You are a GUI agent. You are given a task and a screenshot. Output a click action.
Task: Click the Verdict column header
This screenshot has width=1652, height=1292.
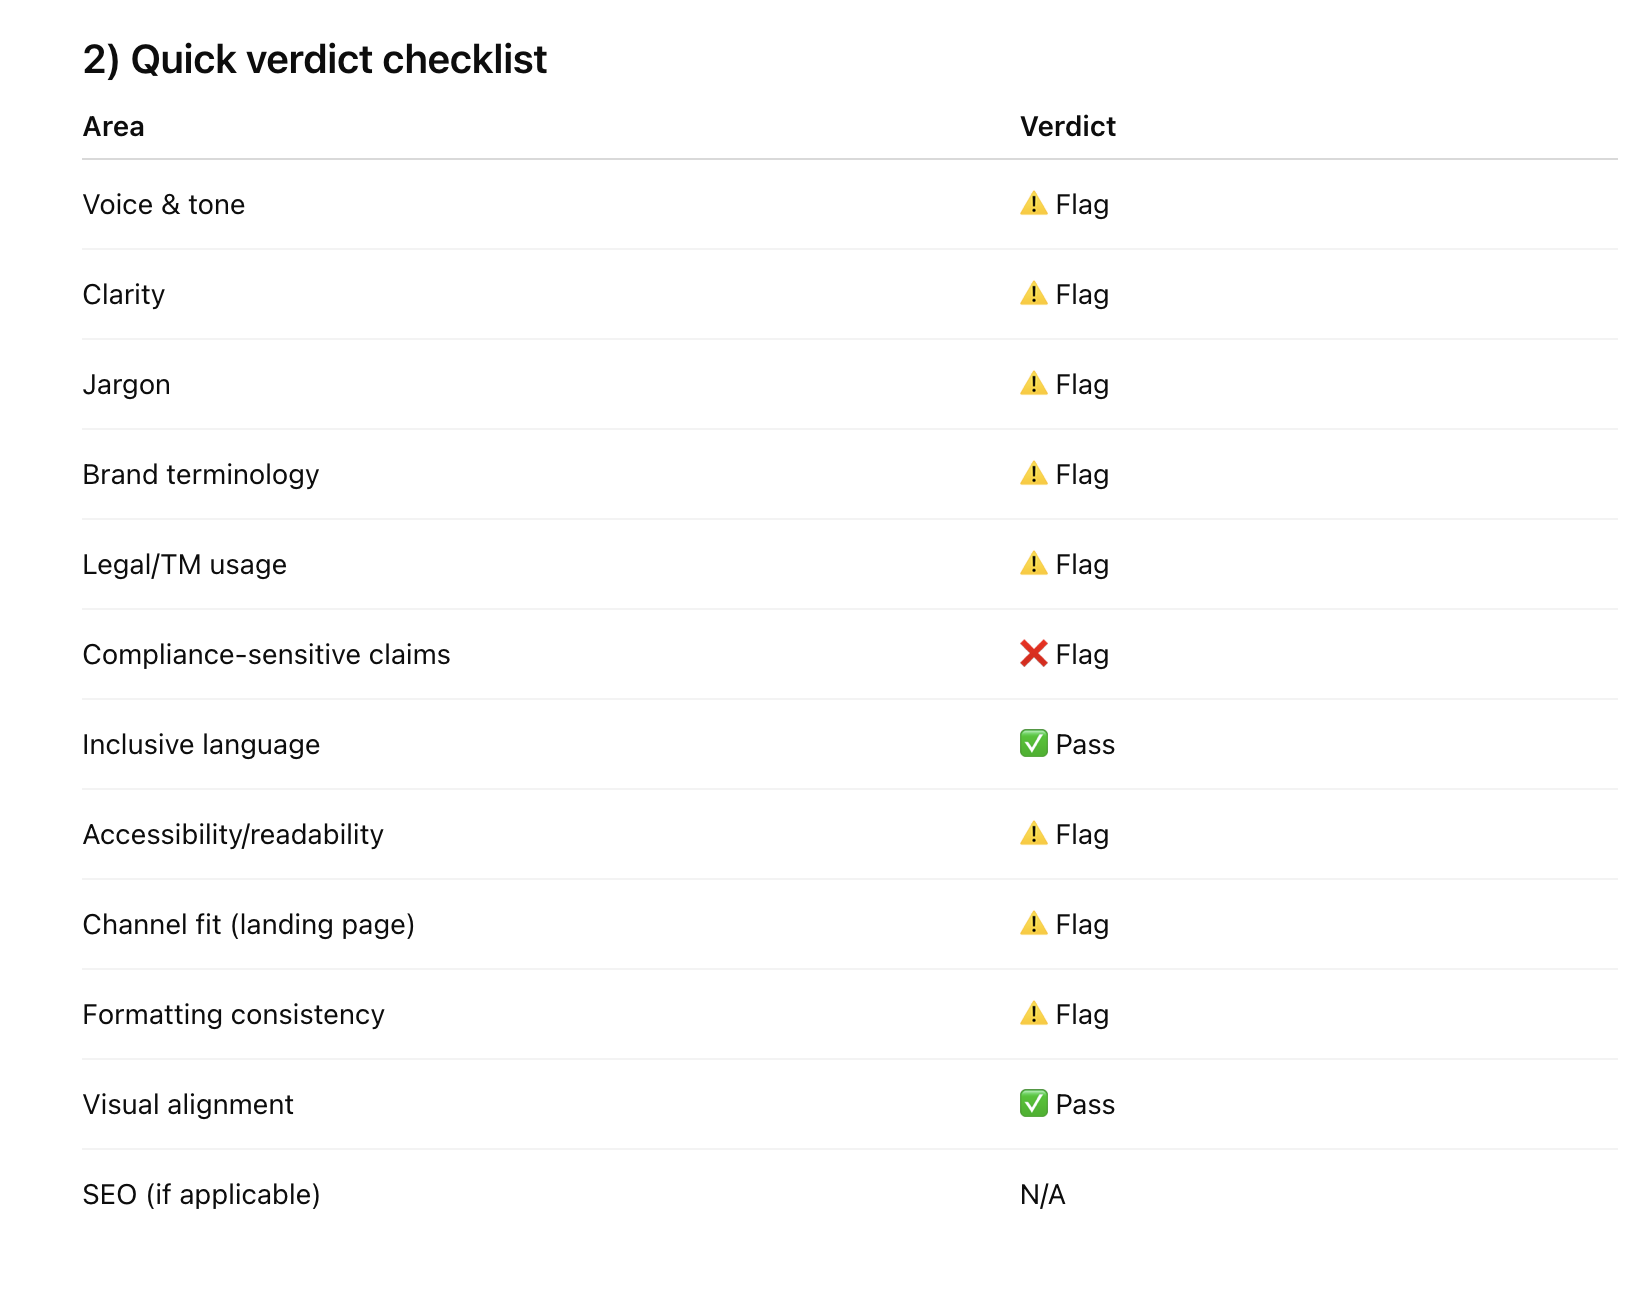[1067, 127]
